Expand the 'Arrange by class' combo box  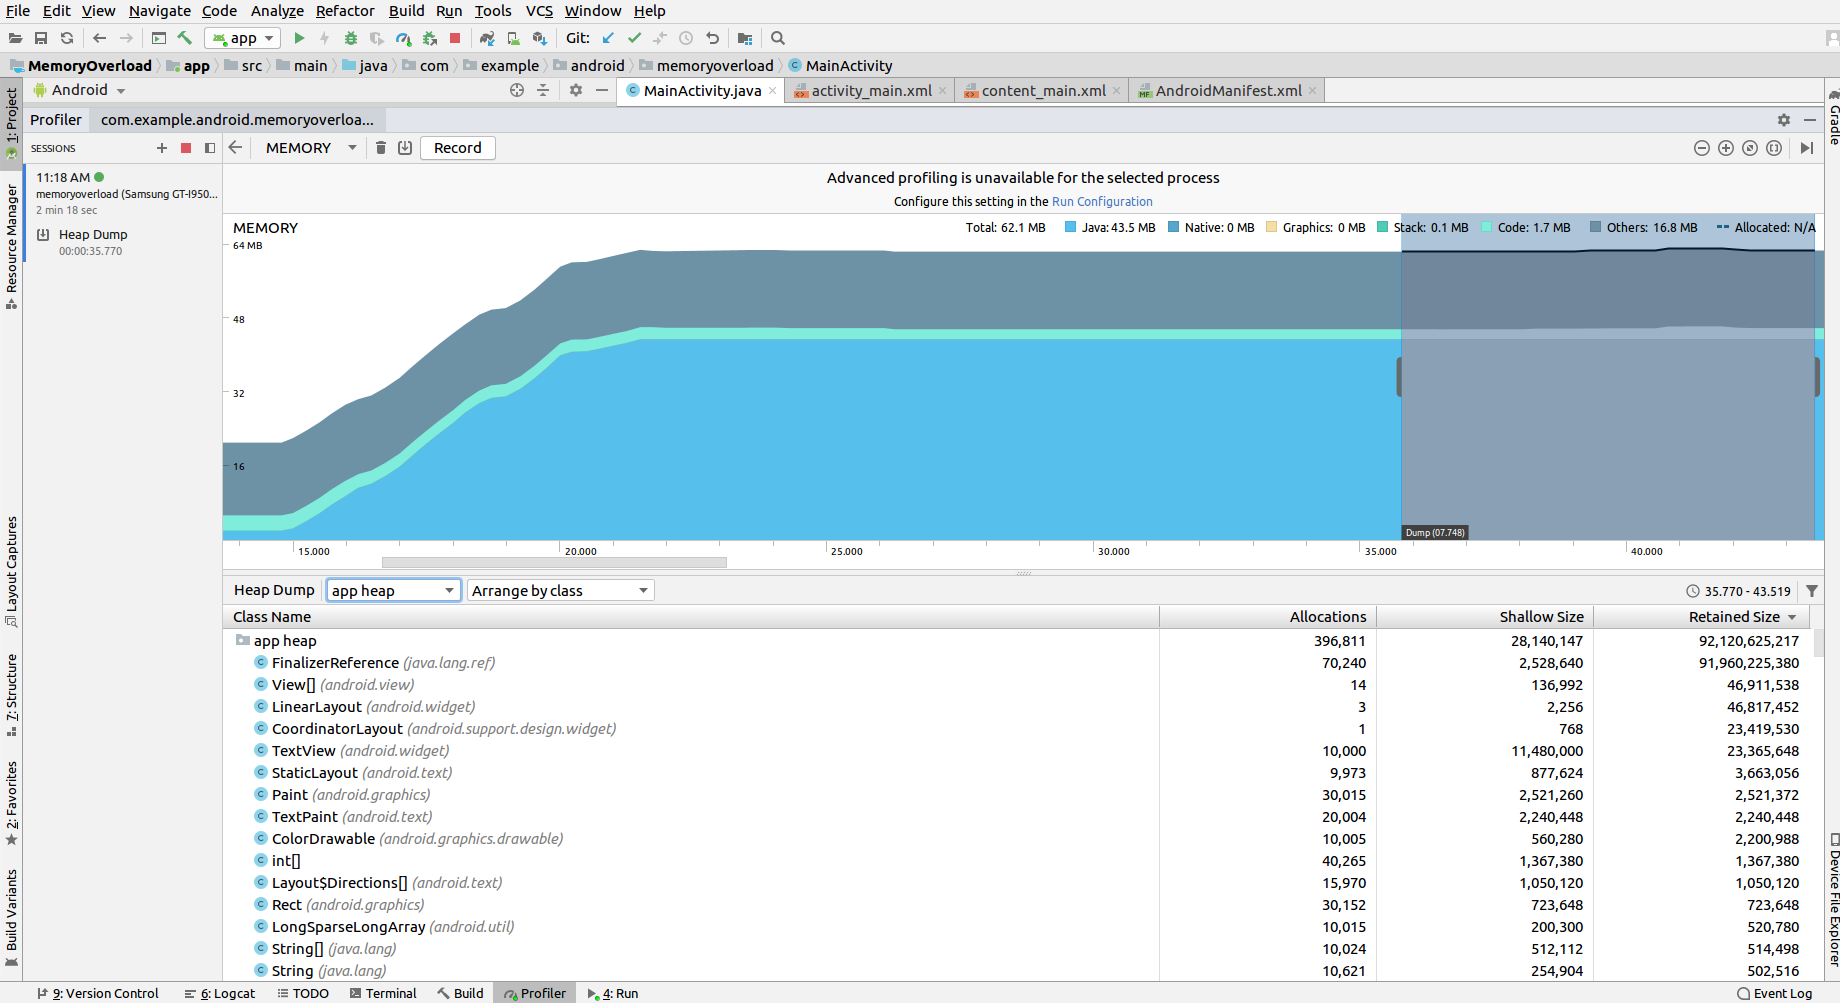coord(560,591)
